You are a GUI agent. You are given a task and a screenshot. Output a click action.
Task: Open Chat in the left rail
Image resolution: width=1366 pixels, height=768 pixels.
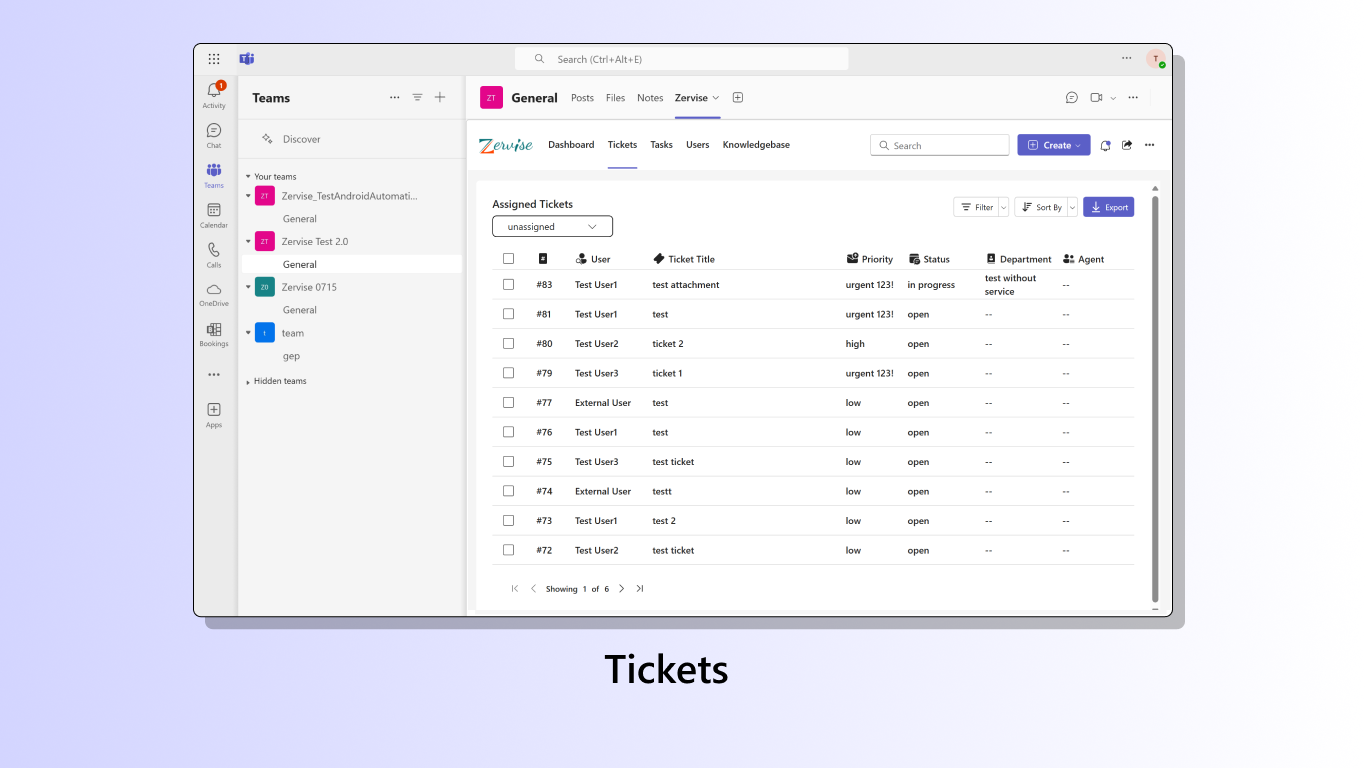coord(214,135)
